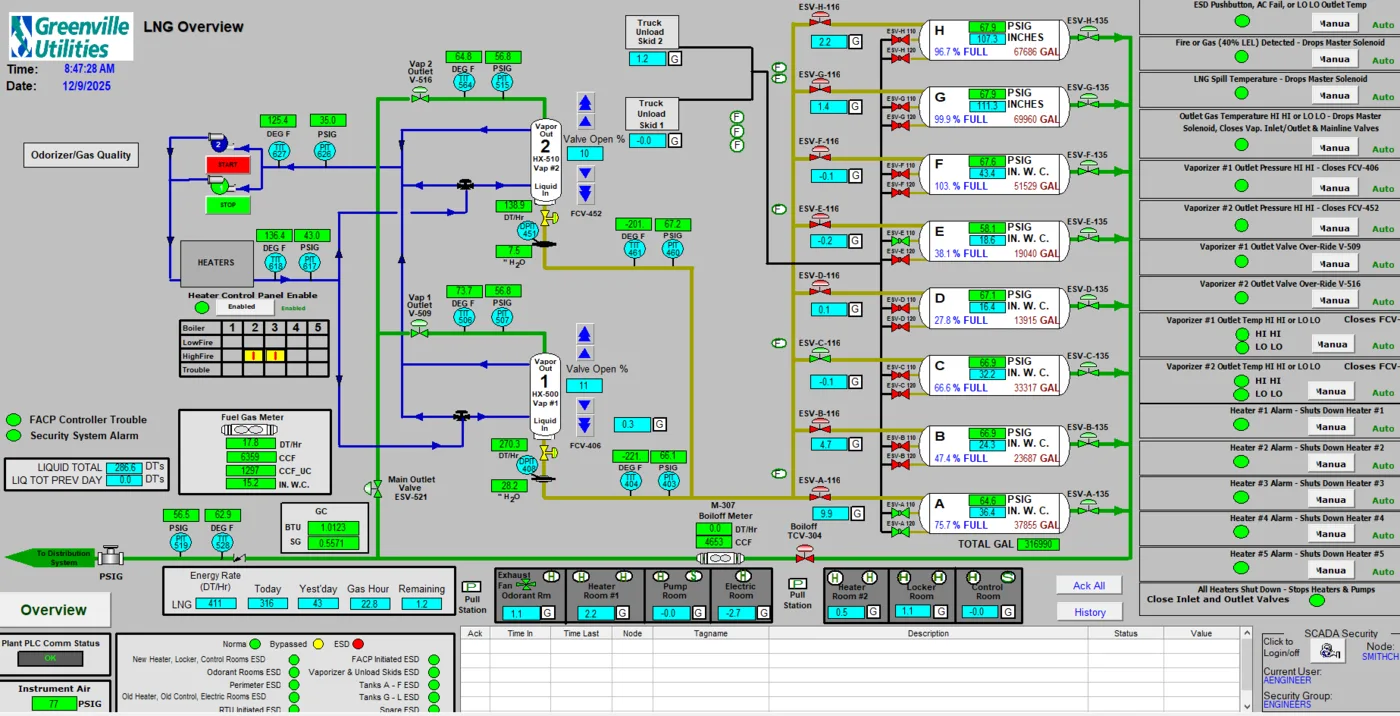Click the up arrow to raise Vapor Out 2 valve percent
1400x716 pixels.
(585, 122)
